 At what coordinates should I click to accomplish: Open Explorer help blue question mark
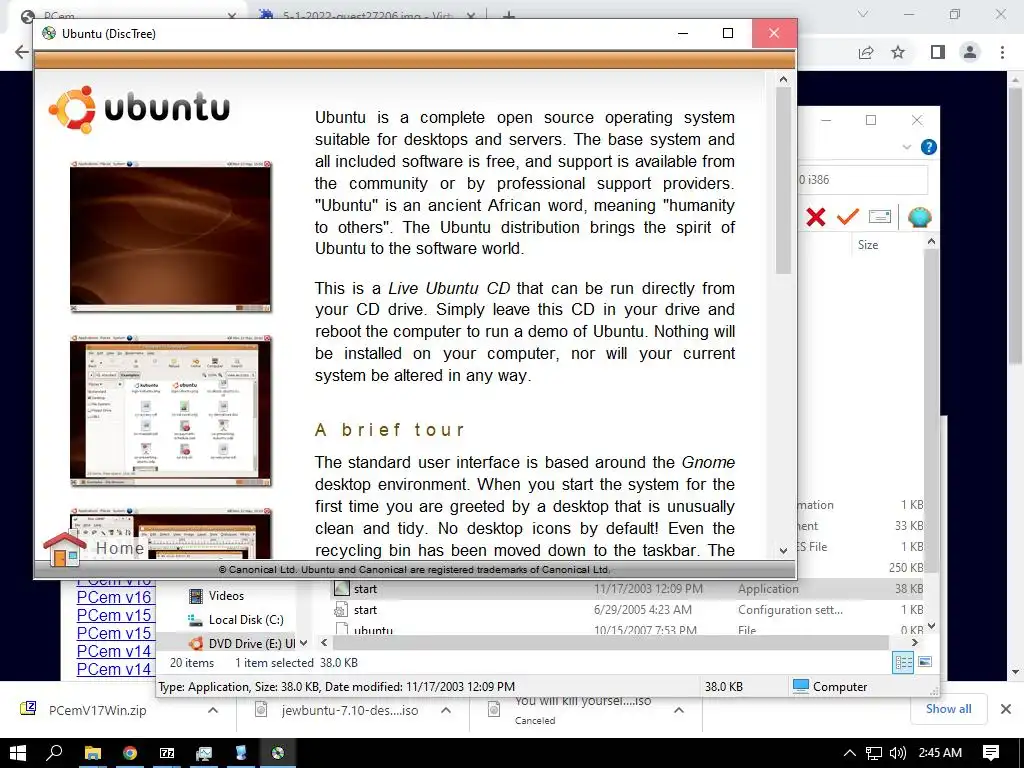[928, 147]
